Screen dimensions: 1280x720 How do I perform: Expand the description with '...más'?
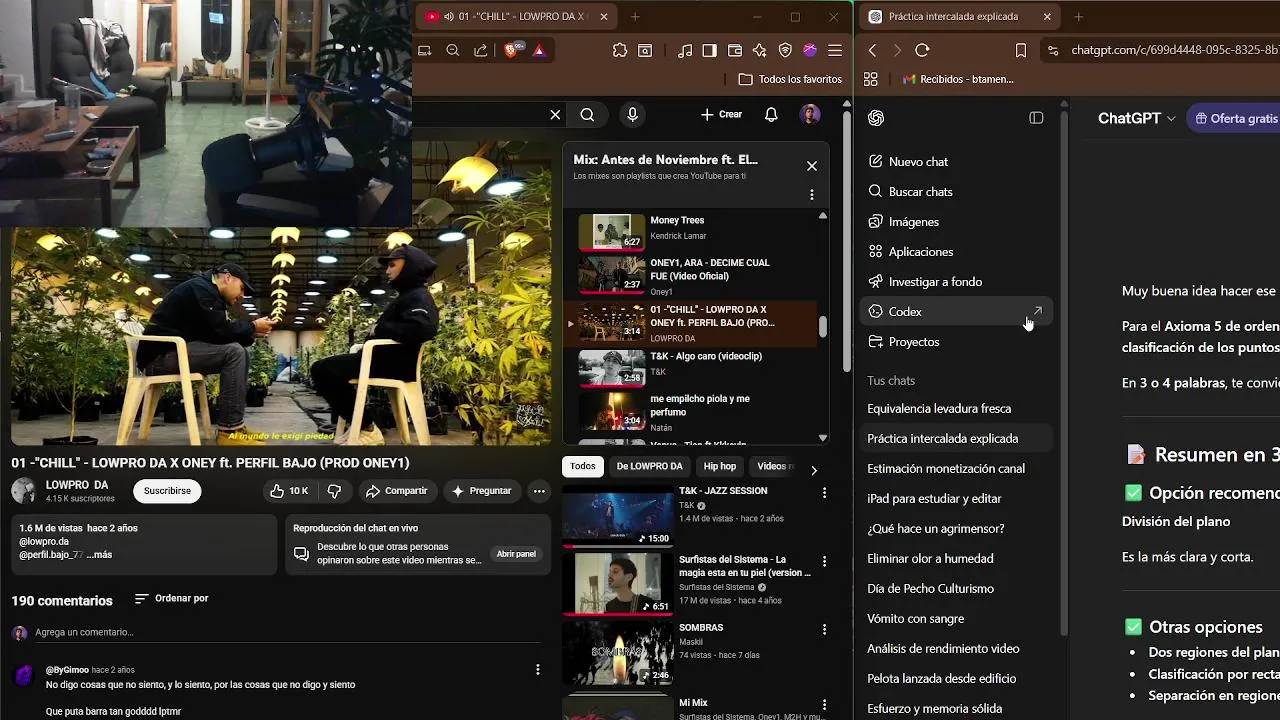pyautogui.click(x=100, y=555)
